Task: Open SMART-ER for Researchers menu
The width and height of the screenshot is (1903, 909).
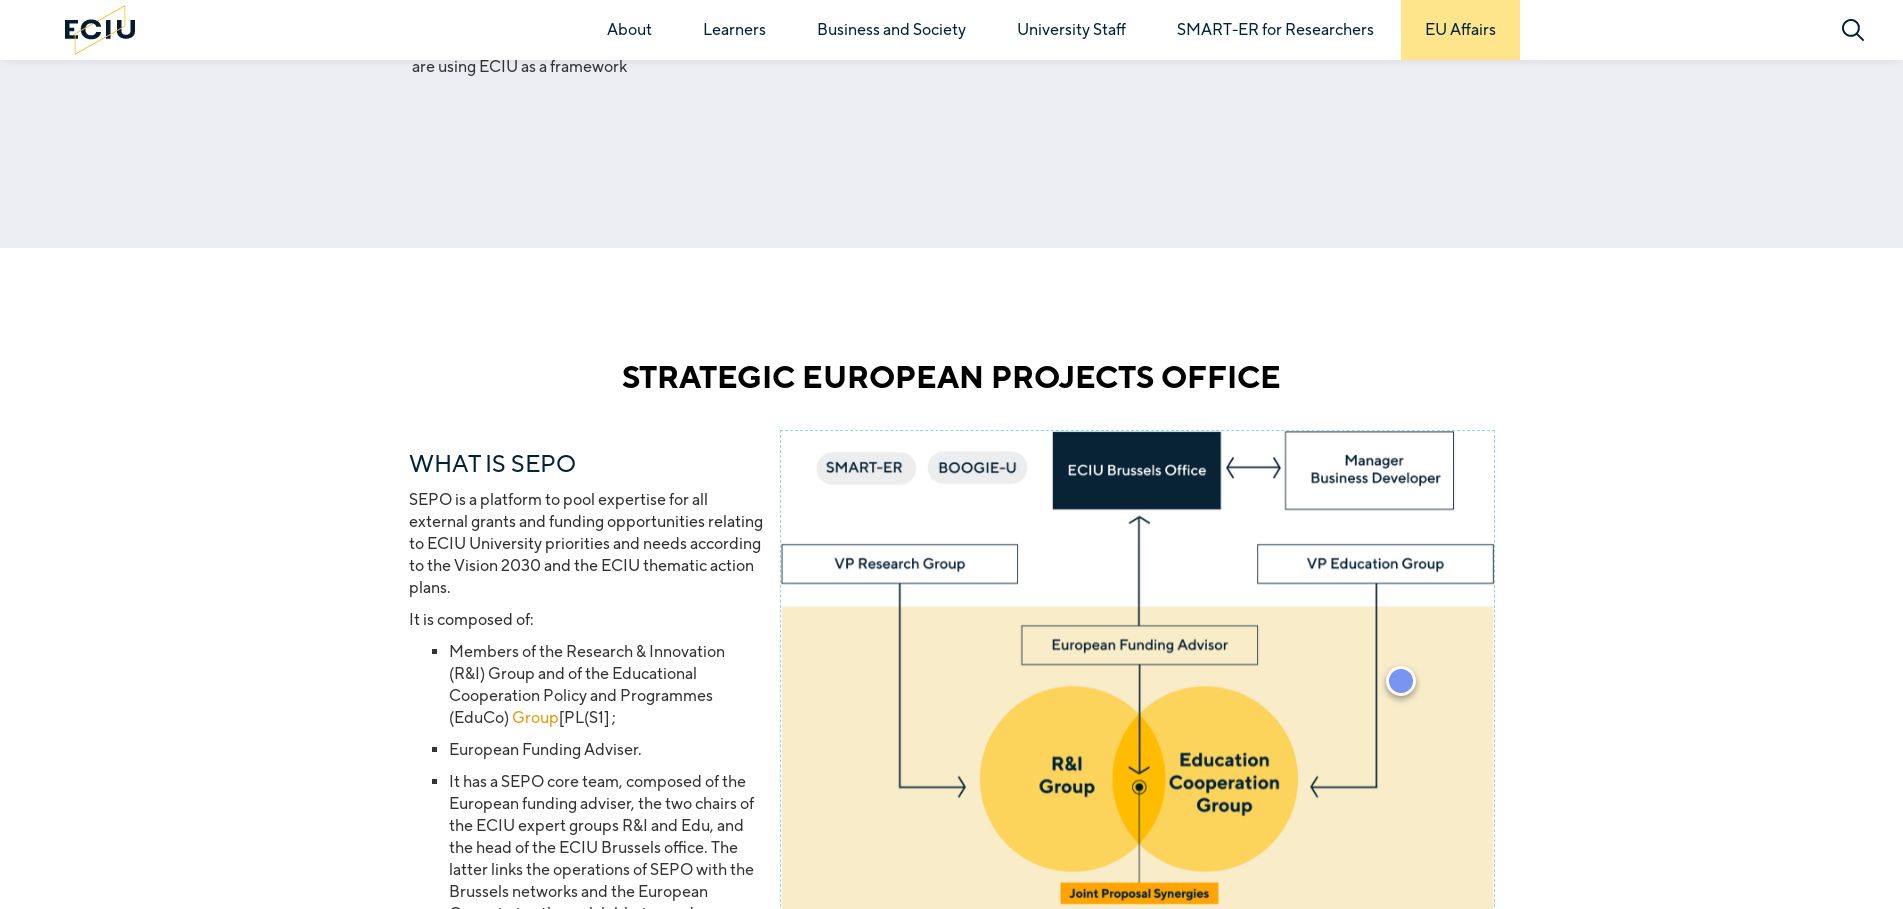Action: (1275, 30)
